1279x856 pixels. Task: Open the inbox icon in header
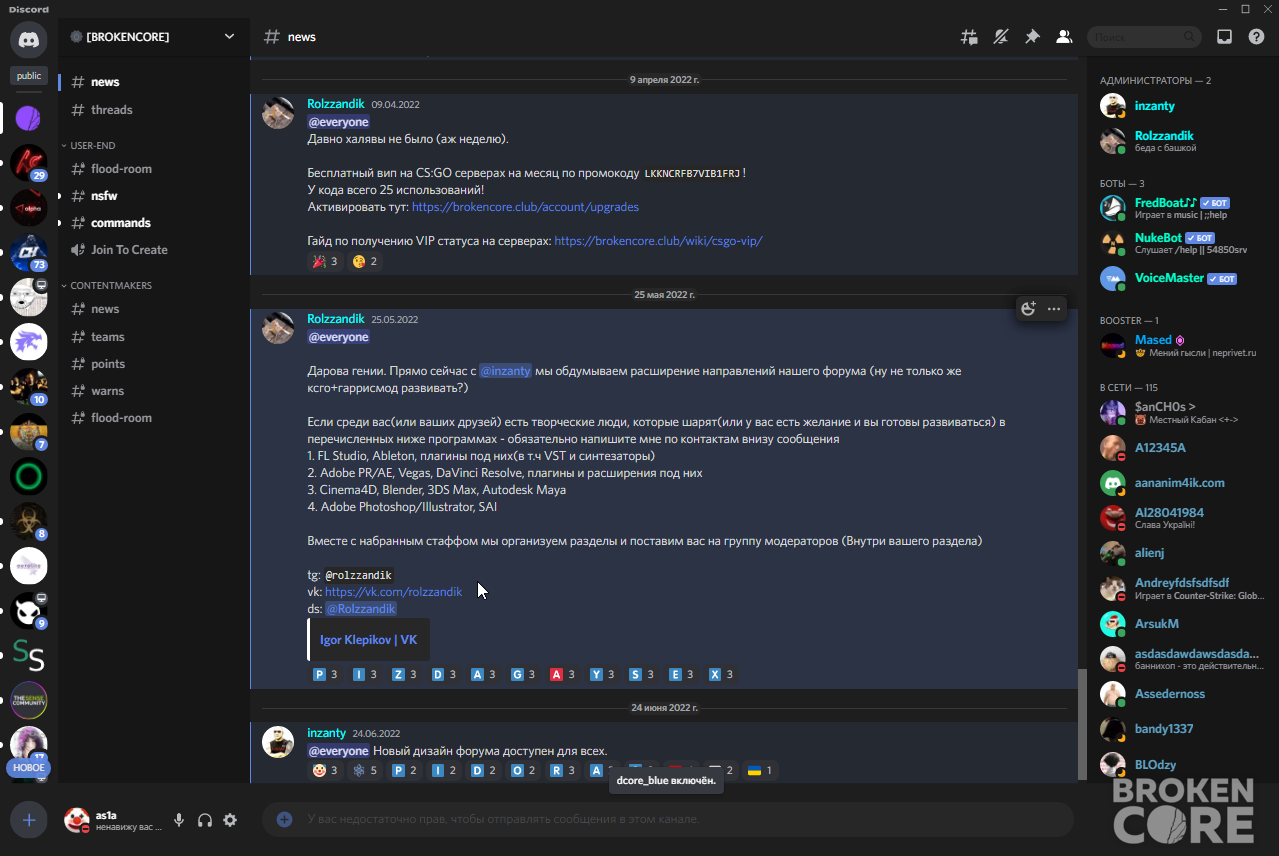[1224, 37]
